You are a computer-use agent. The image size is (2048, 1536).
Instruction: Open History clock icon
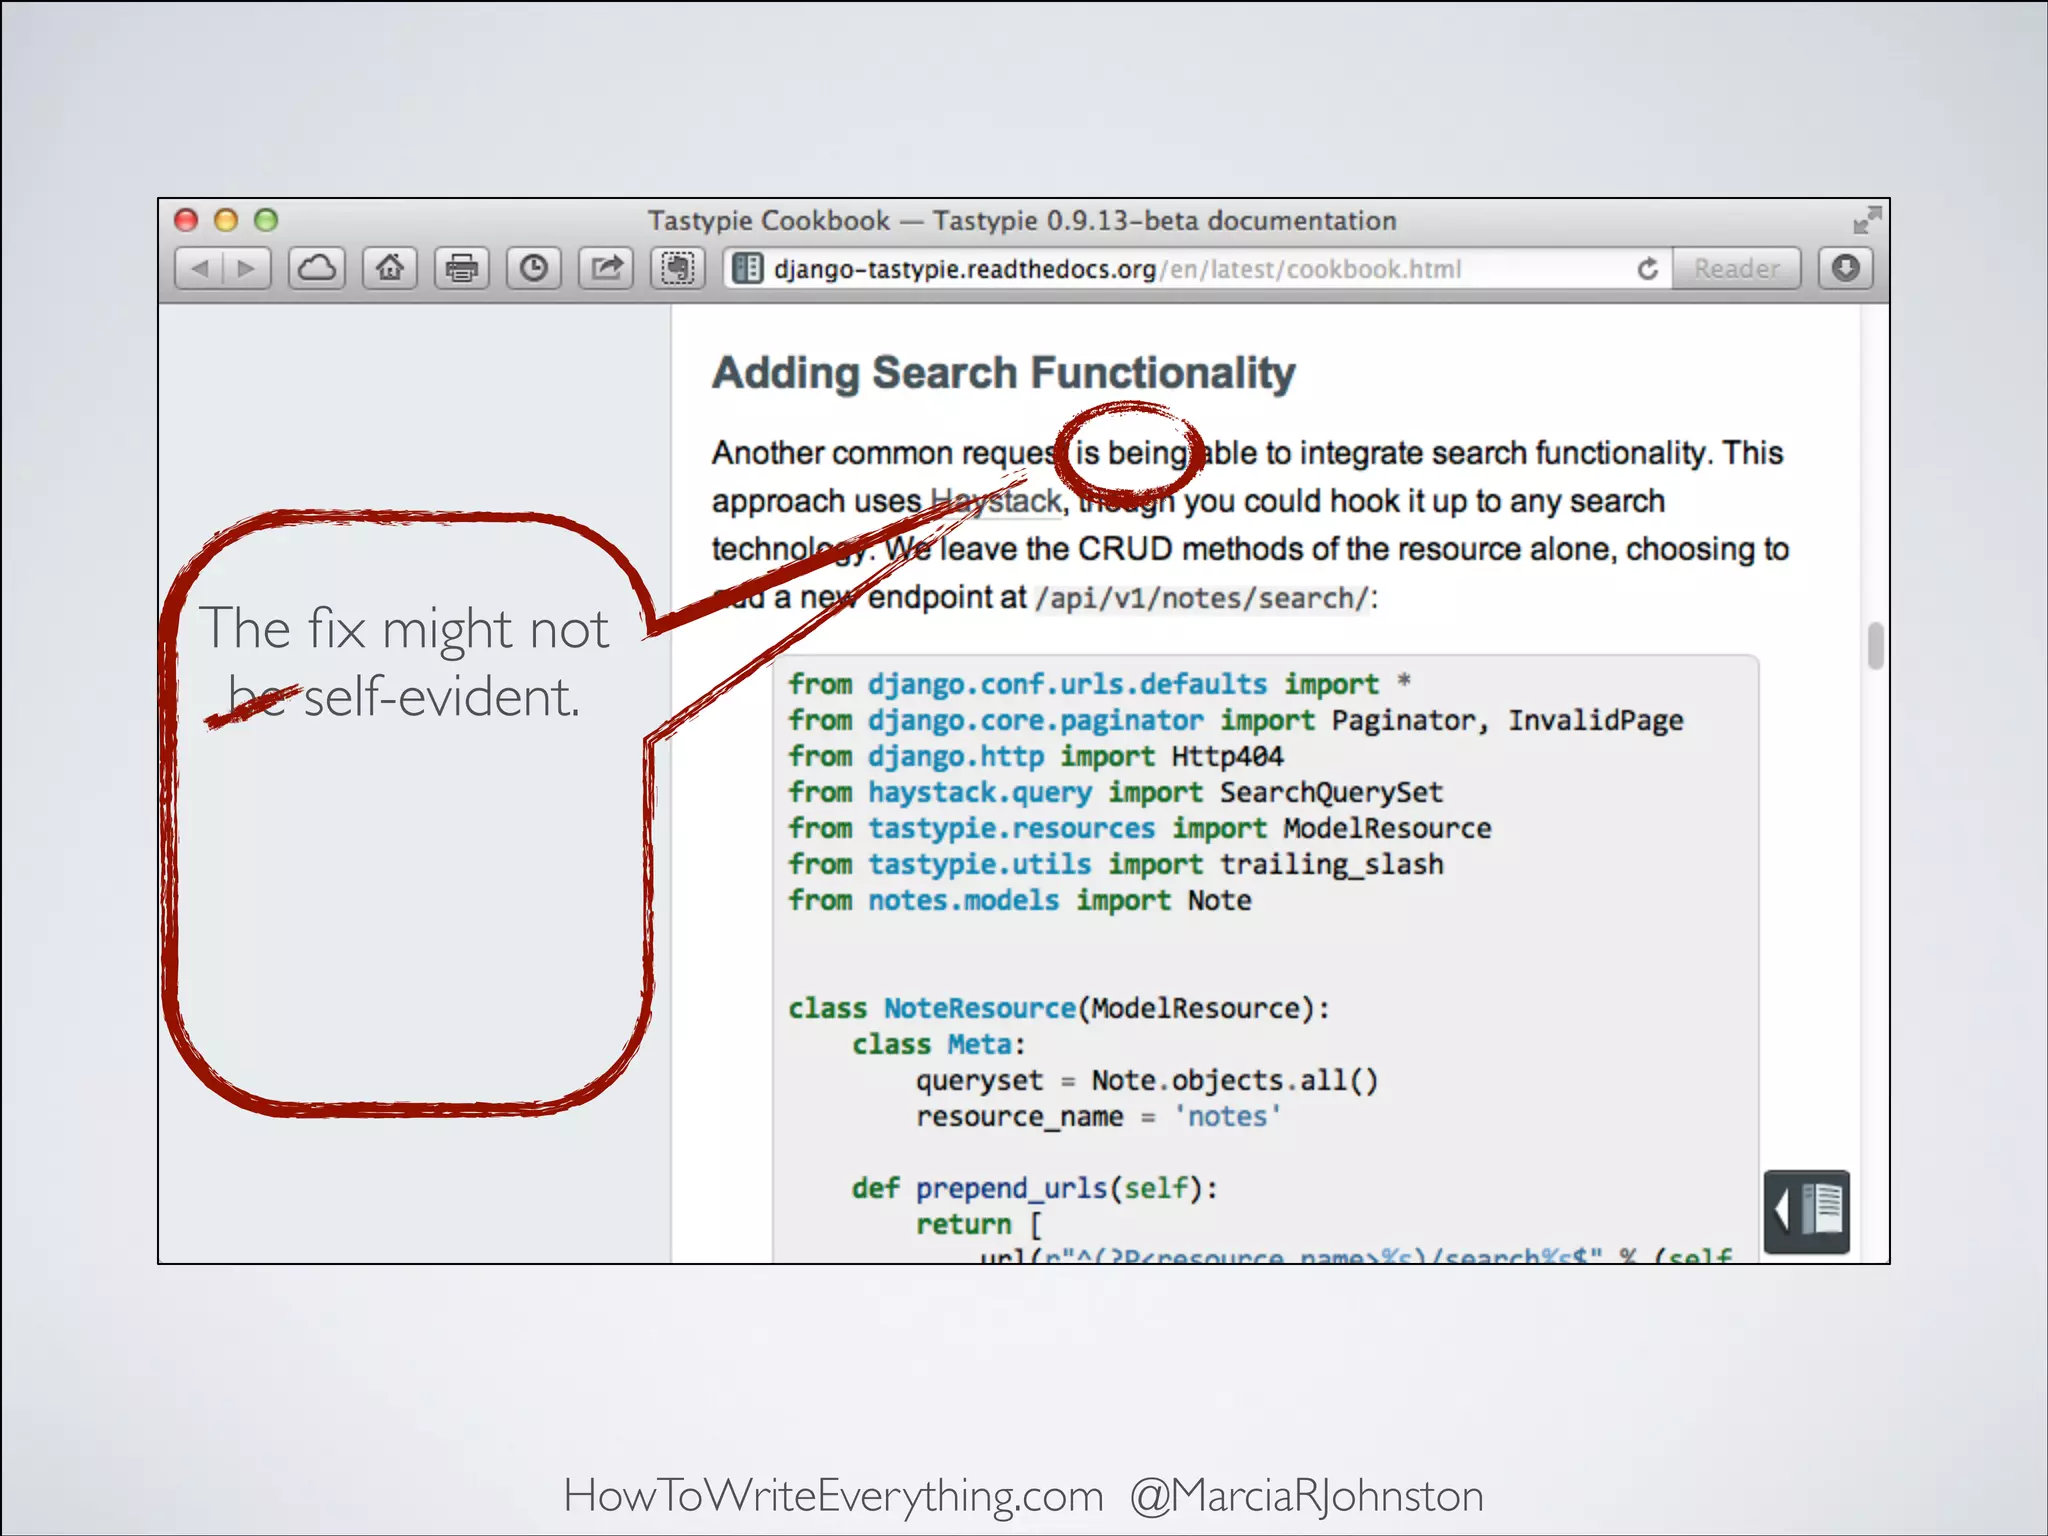click(x=533, y=269)
